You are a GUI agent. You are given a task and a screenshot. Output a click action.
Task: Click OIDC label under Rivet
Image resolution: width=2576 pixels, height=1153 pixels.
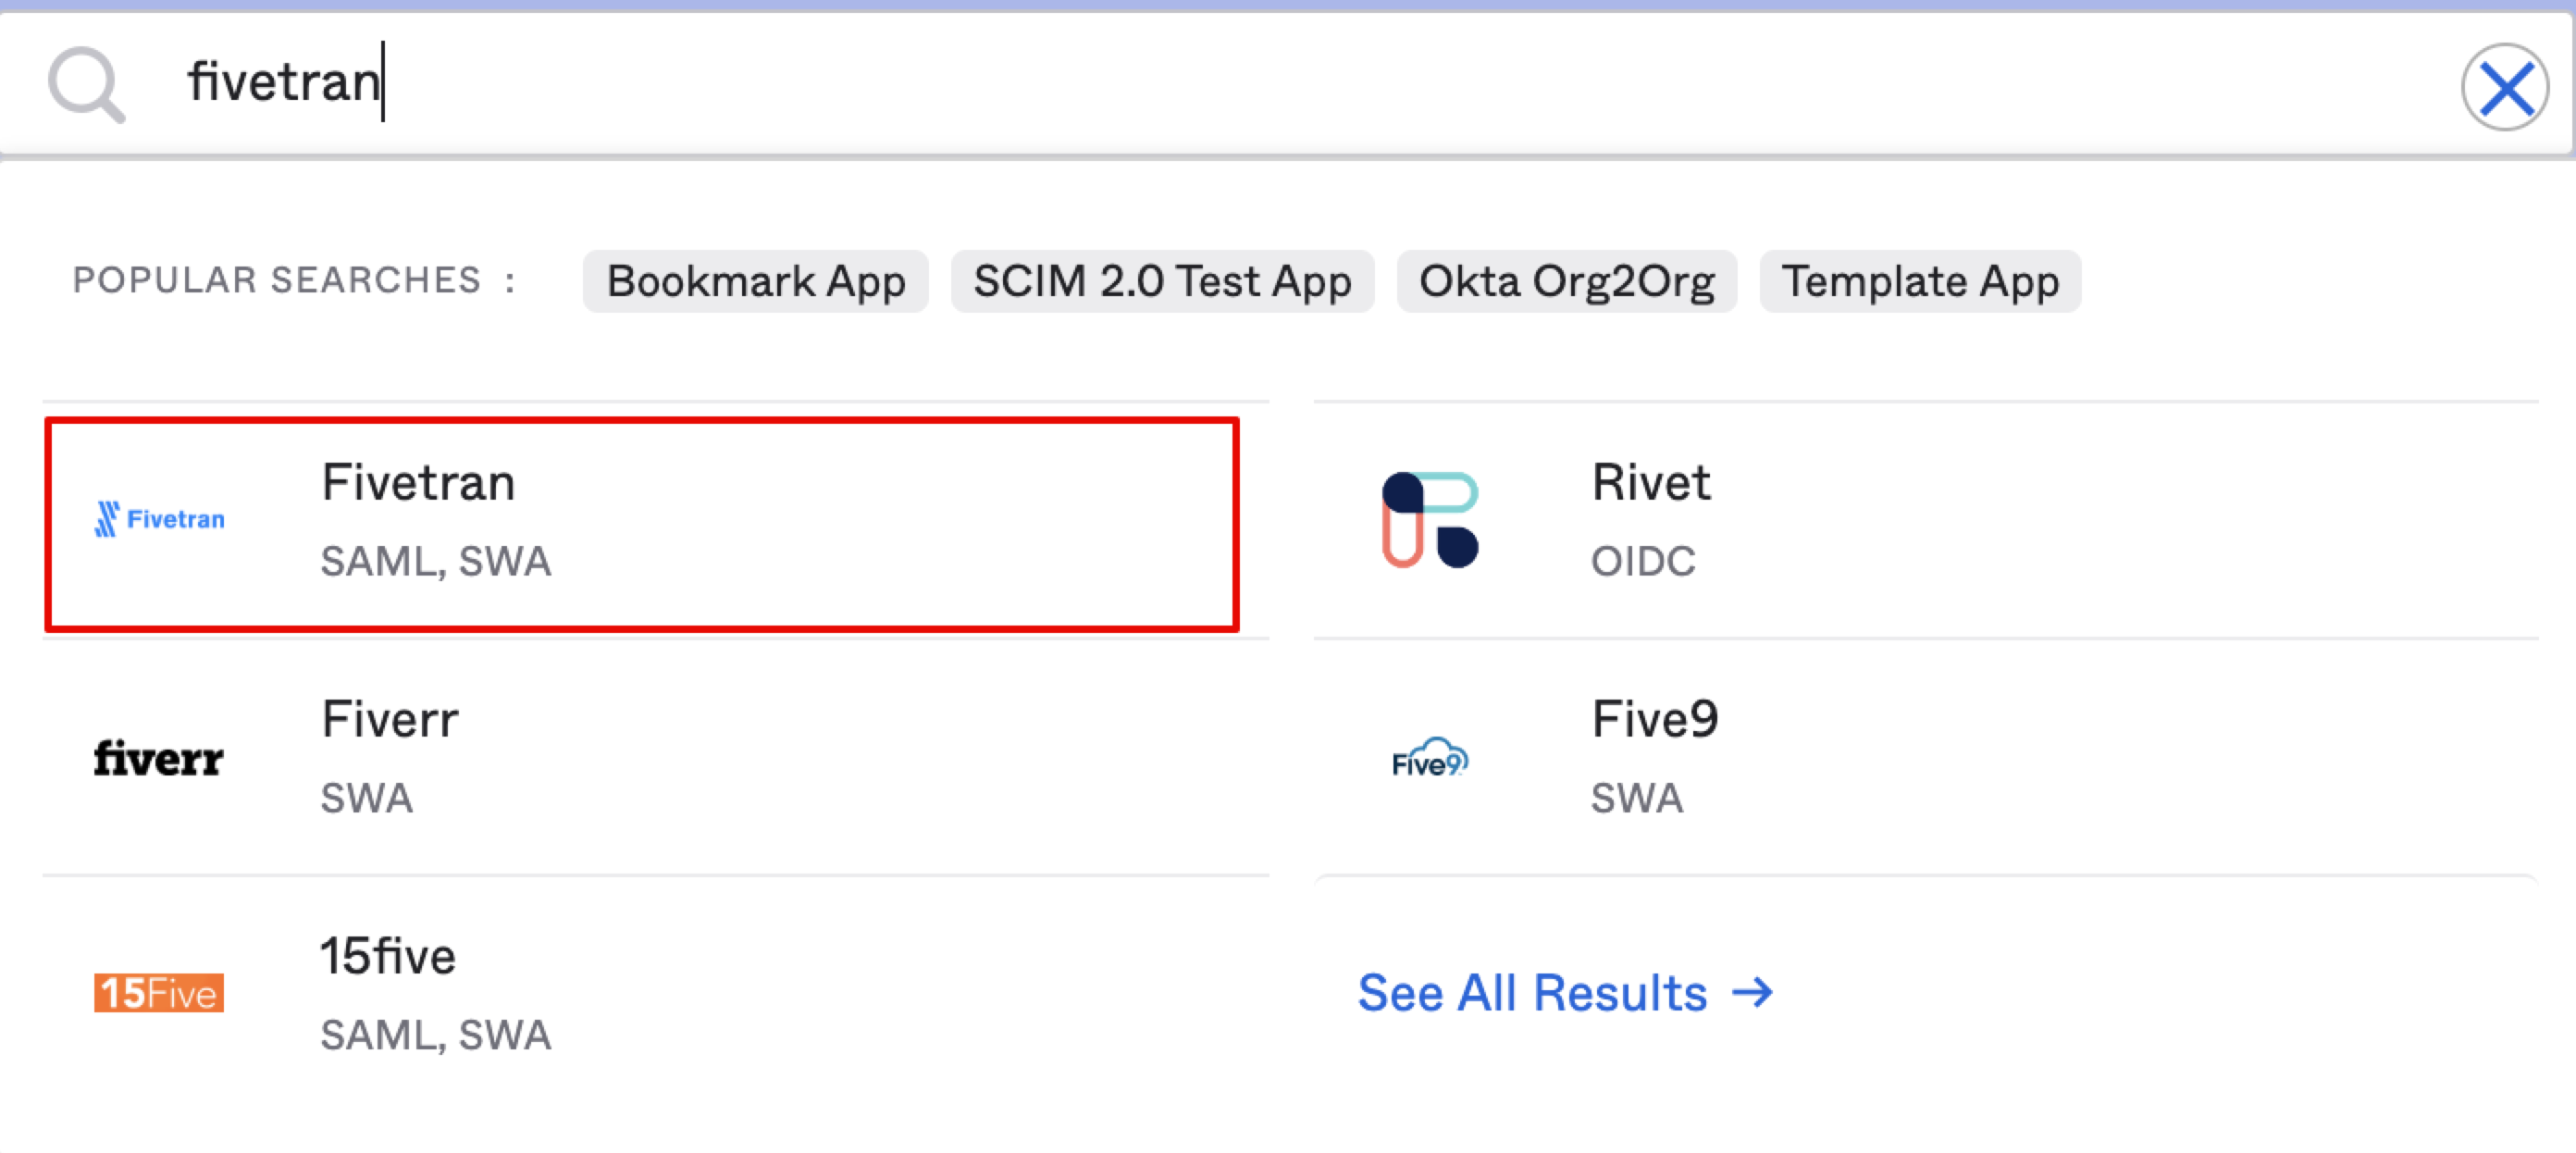1643,561
